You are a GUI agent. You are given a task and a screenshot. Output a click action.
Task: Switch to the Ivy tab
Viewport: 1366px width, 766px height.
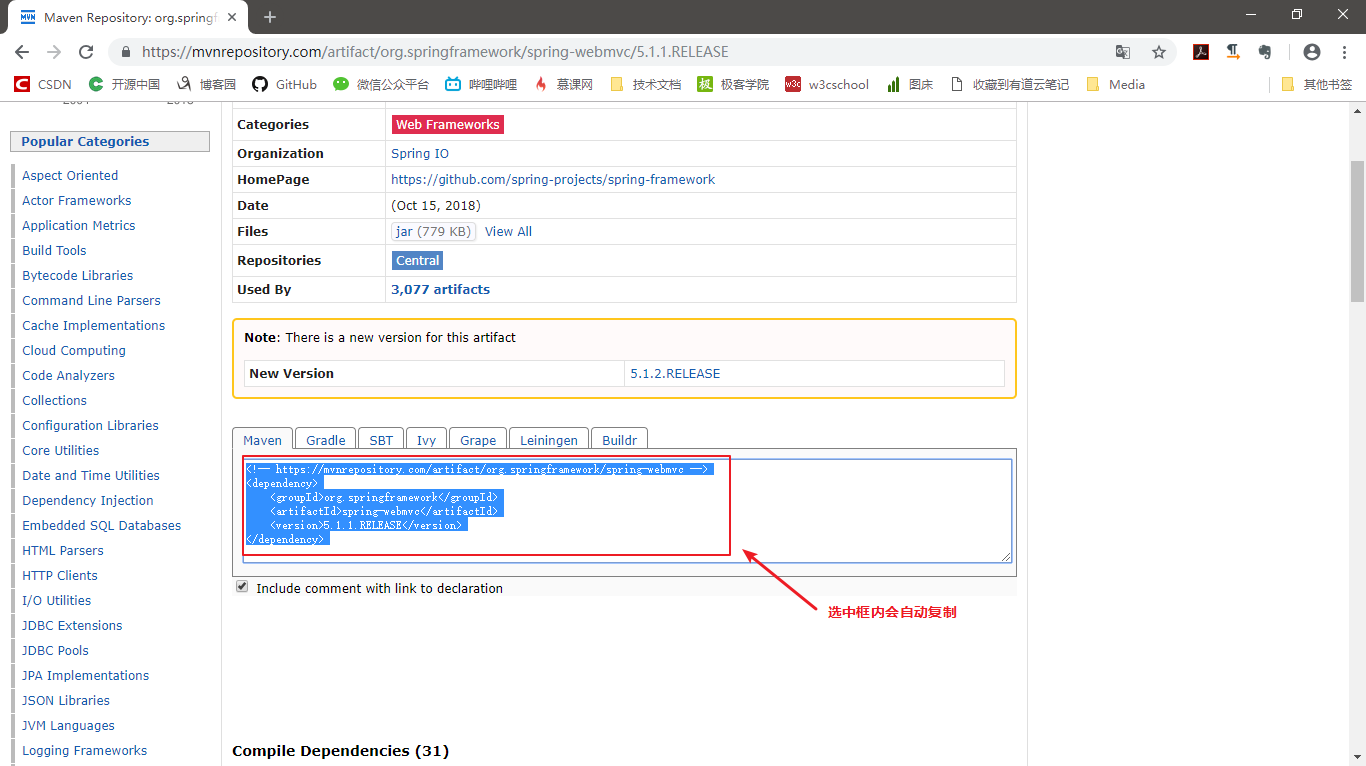click(x=427, y=440)
